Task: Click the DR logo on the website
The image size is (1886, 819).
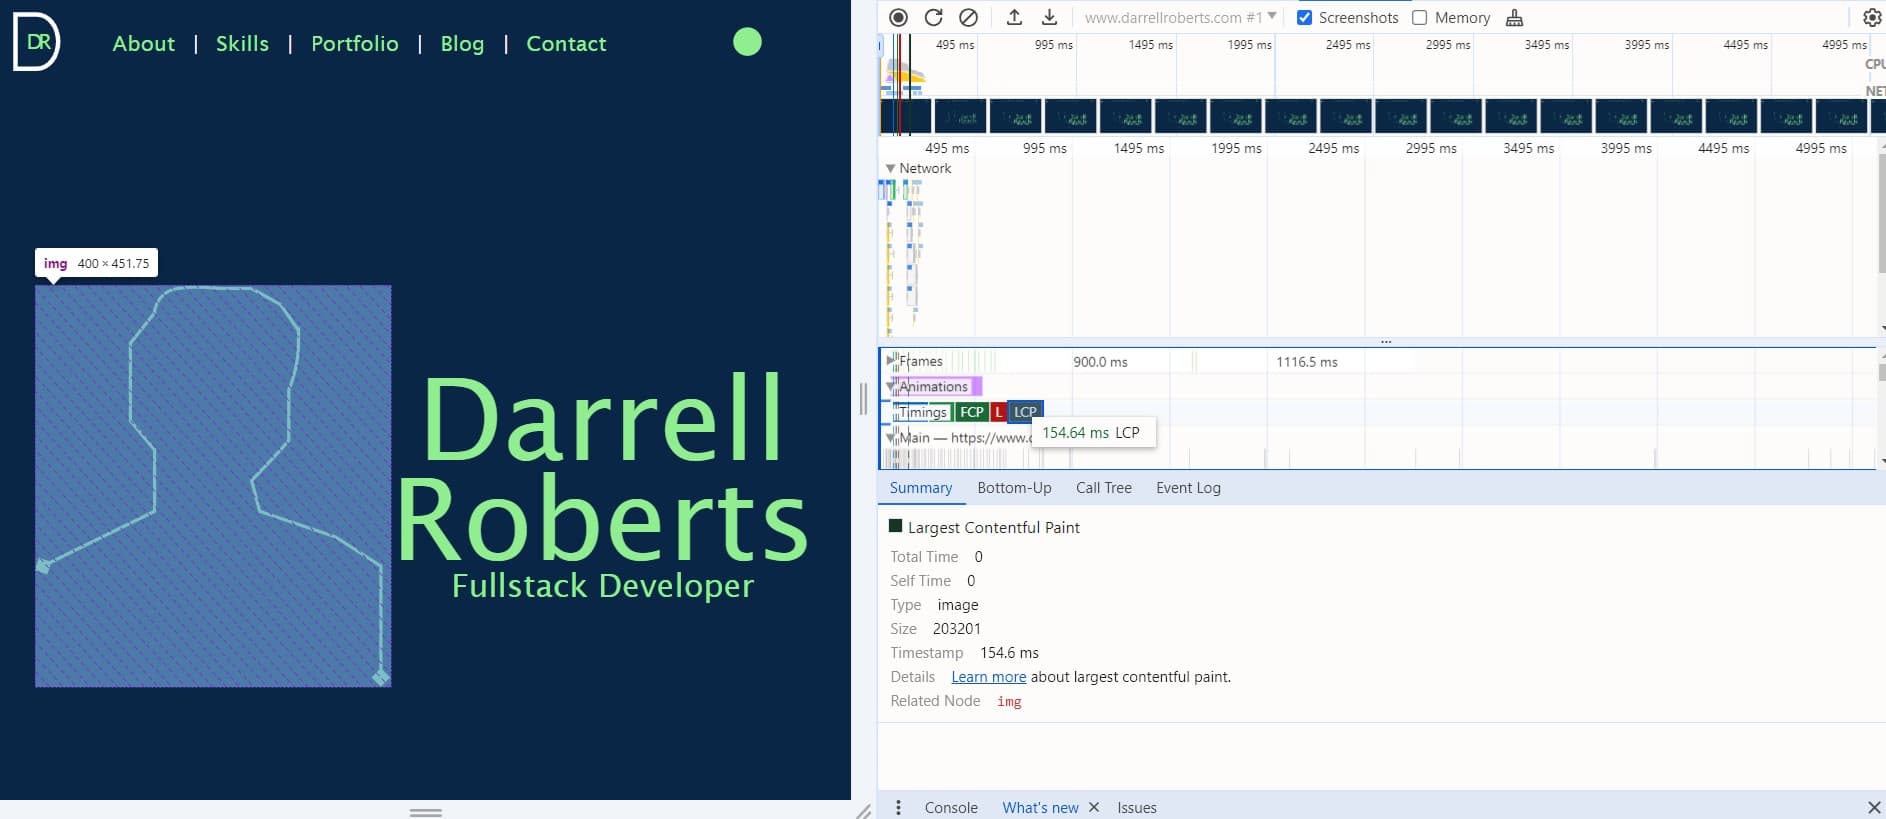Action: tap(36, 42)
